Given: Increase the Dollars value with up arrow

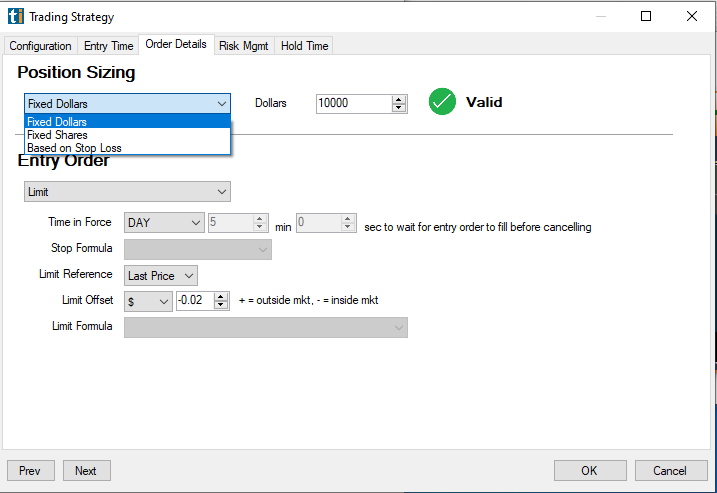Looking at the screenshot, I should [x=399, y=100].
